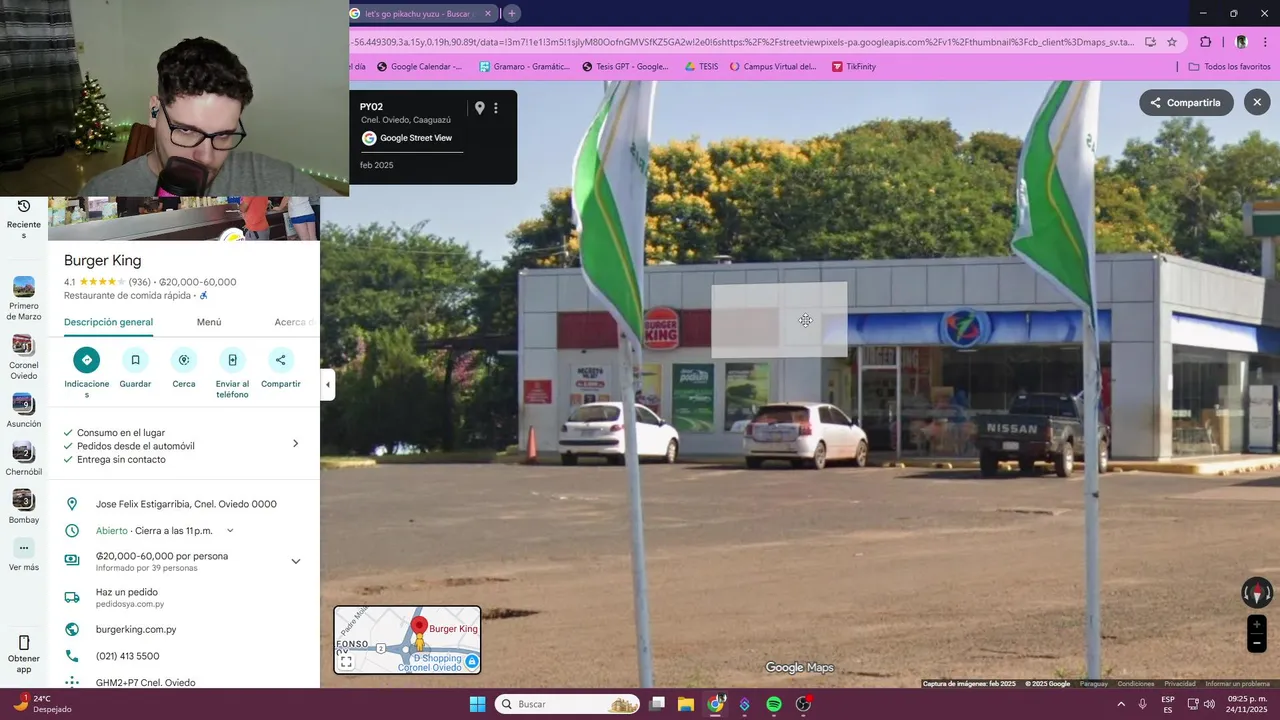
Task: Click Compartir button on Street View
Action: coord(1186,102)
